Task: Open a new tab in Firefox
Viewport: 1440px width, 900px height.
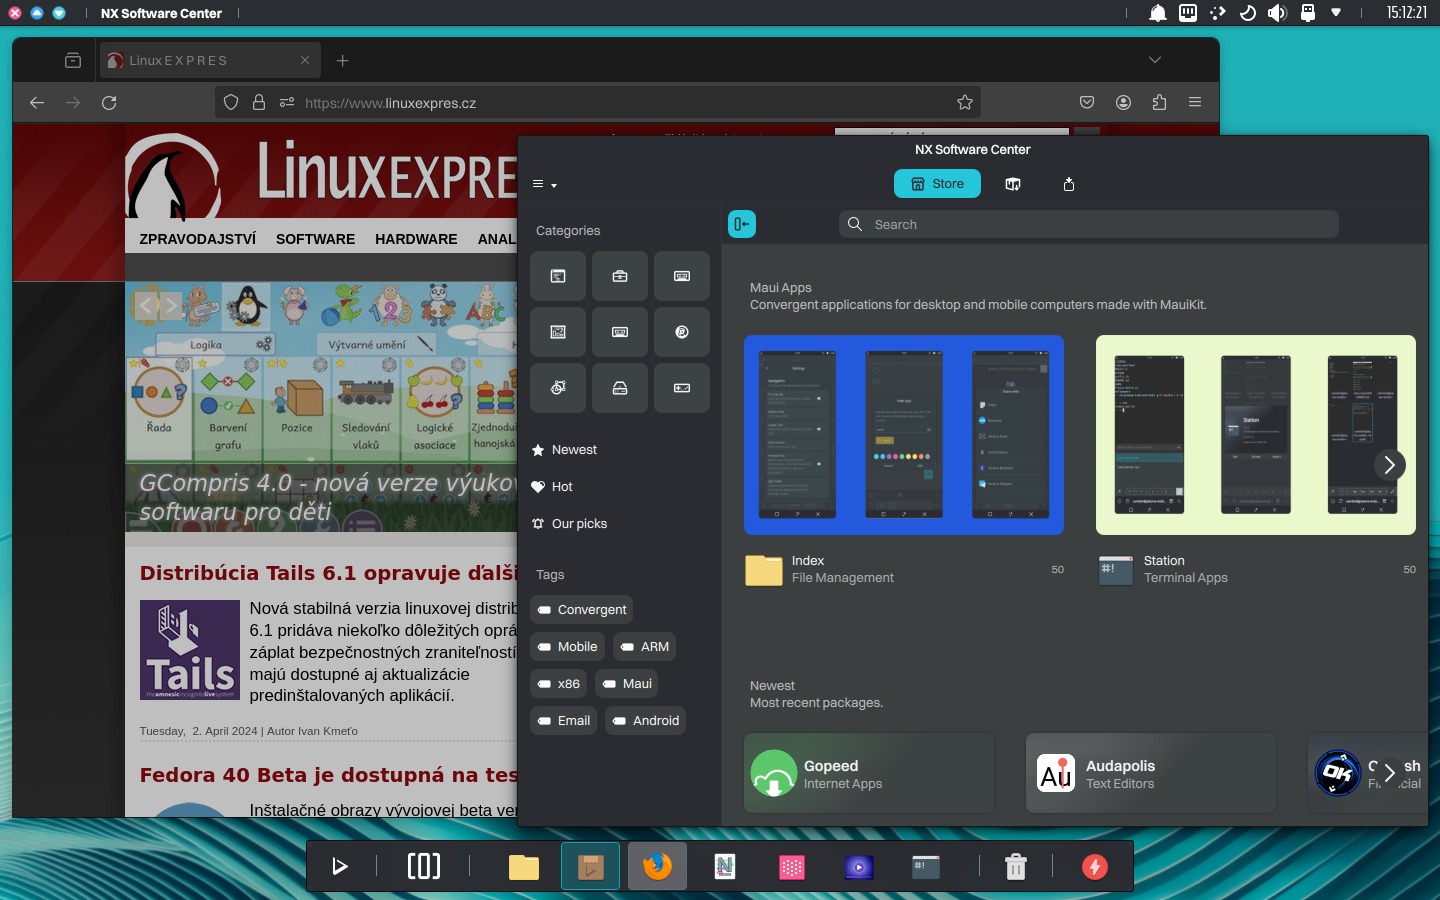Action: 342,60
